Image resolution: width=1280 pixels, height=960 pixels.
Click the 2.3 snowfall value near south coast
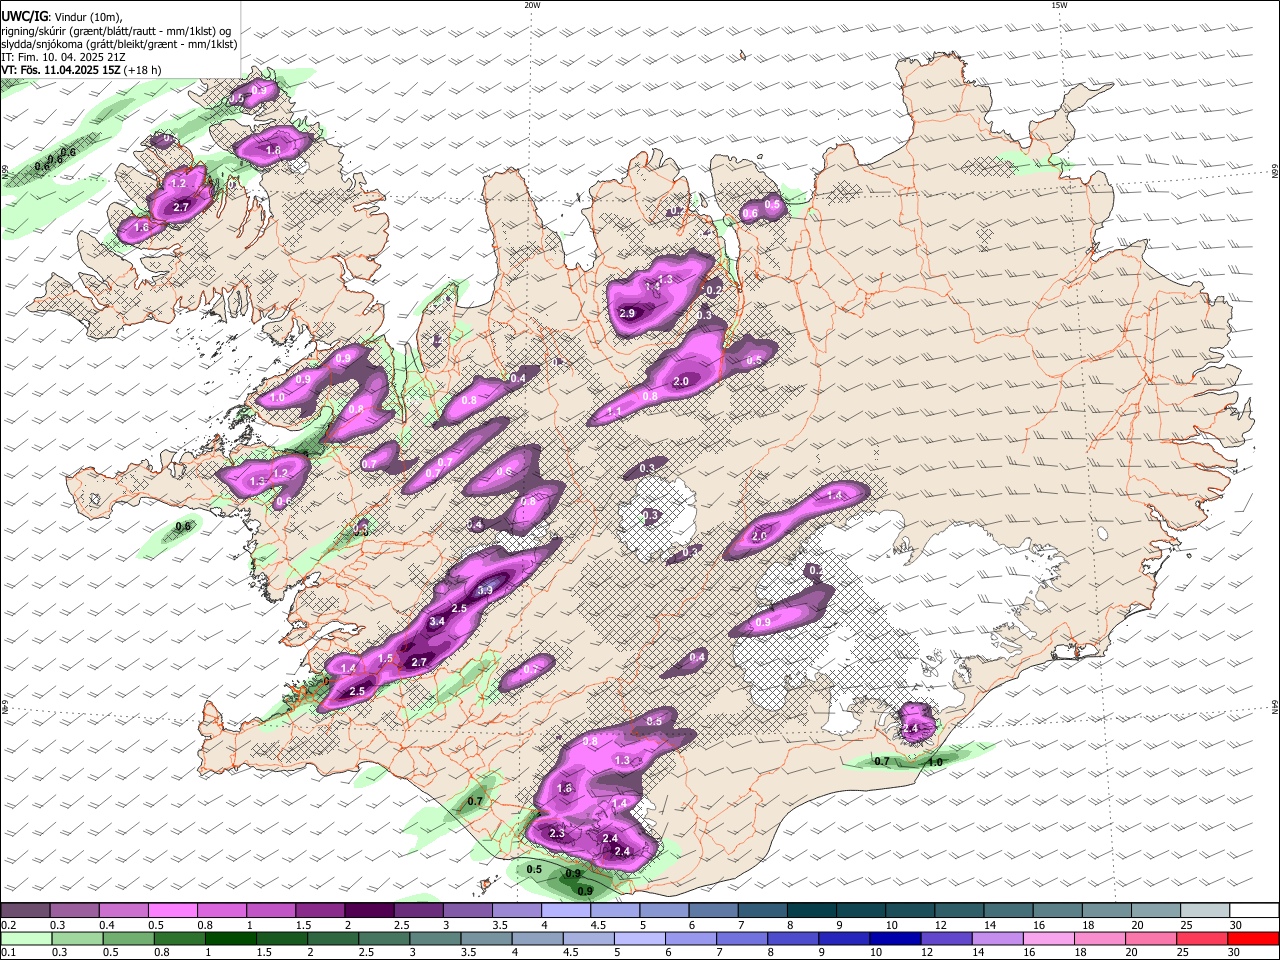(557, 833)
